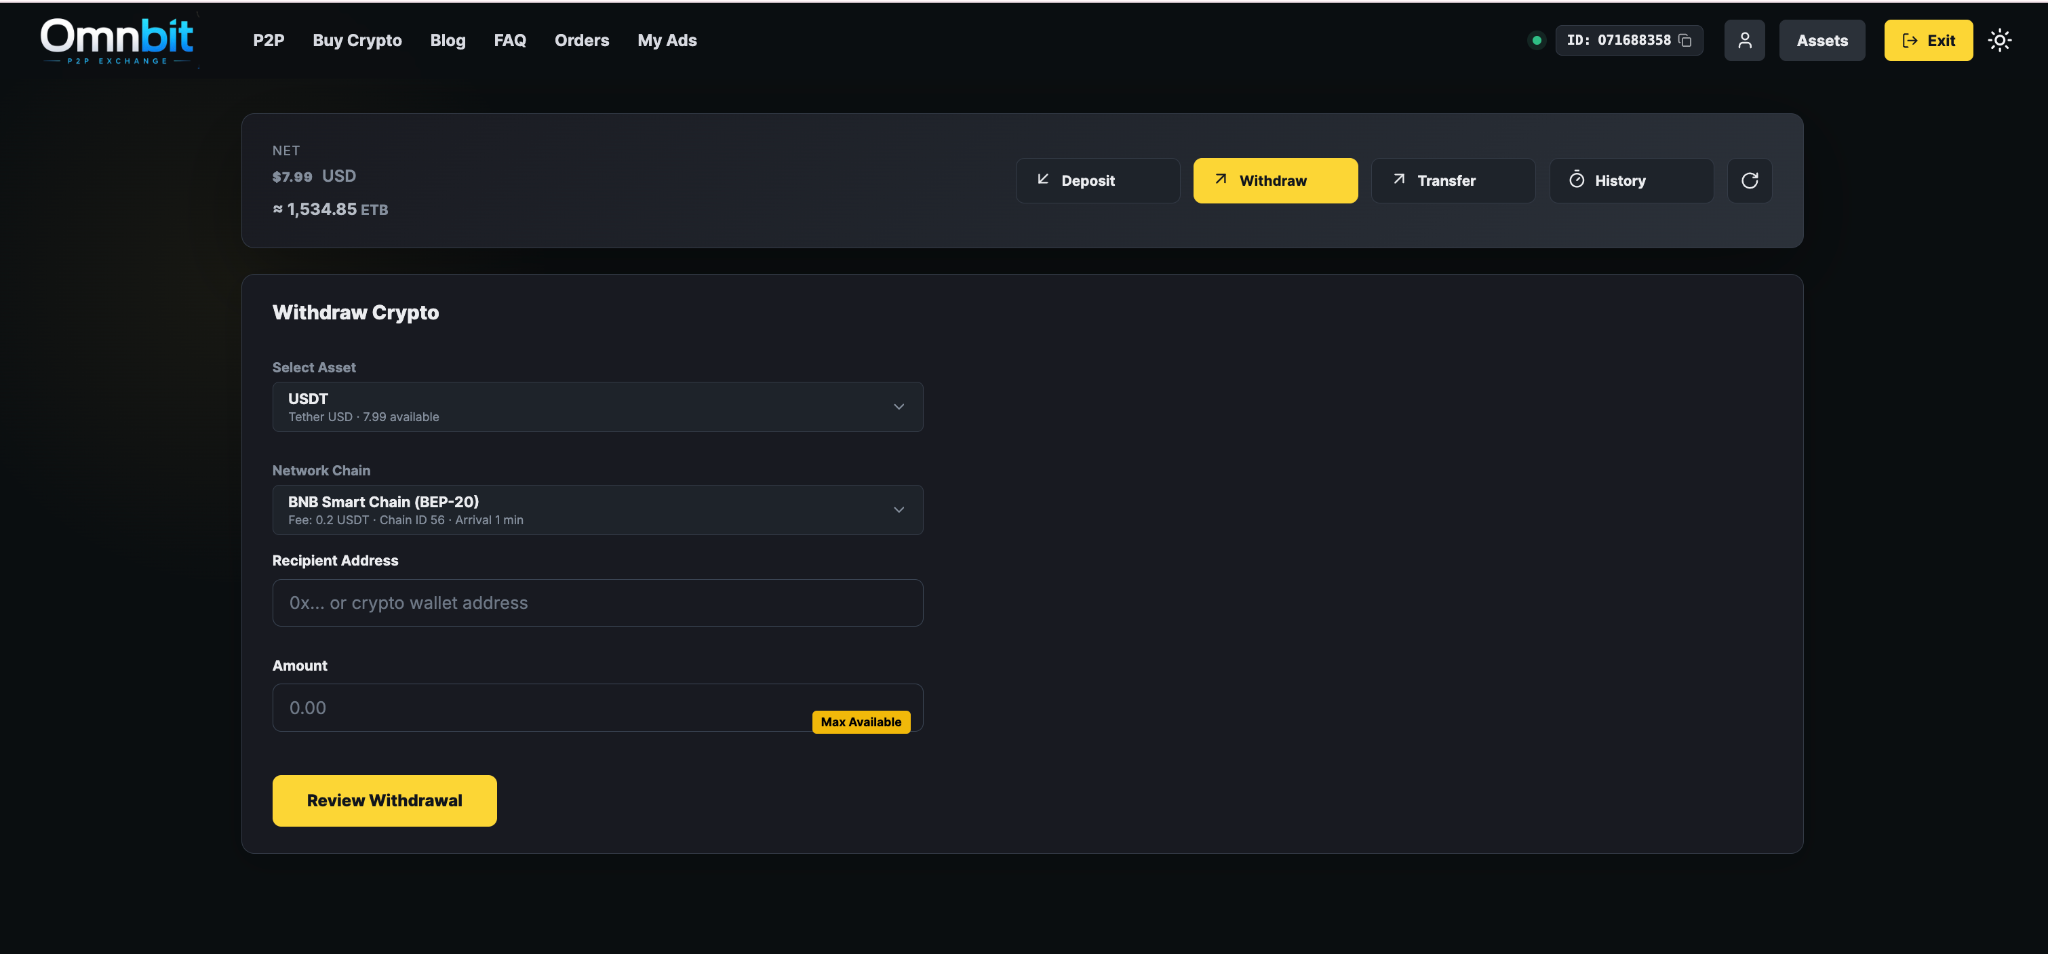The image size is (2048, 954).
Task: Go to Orders in the top navigation
Action: click(582, 40)
